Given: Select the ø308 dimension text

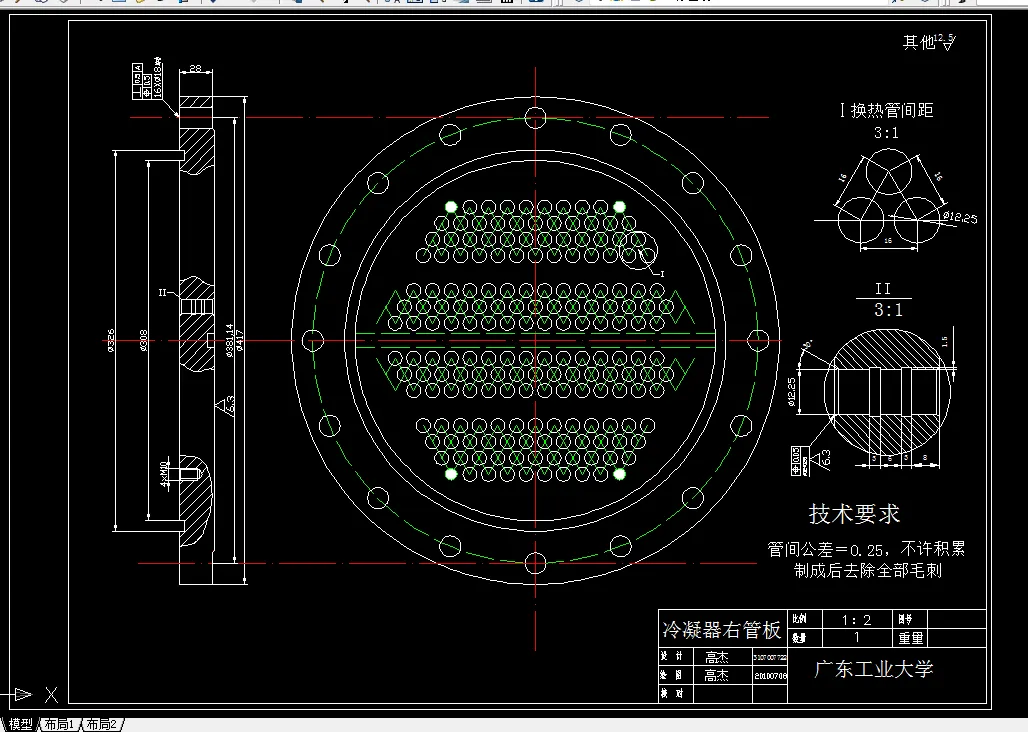Looking at the screenshot, I should click(x=143, y=340).
